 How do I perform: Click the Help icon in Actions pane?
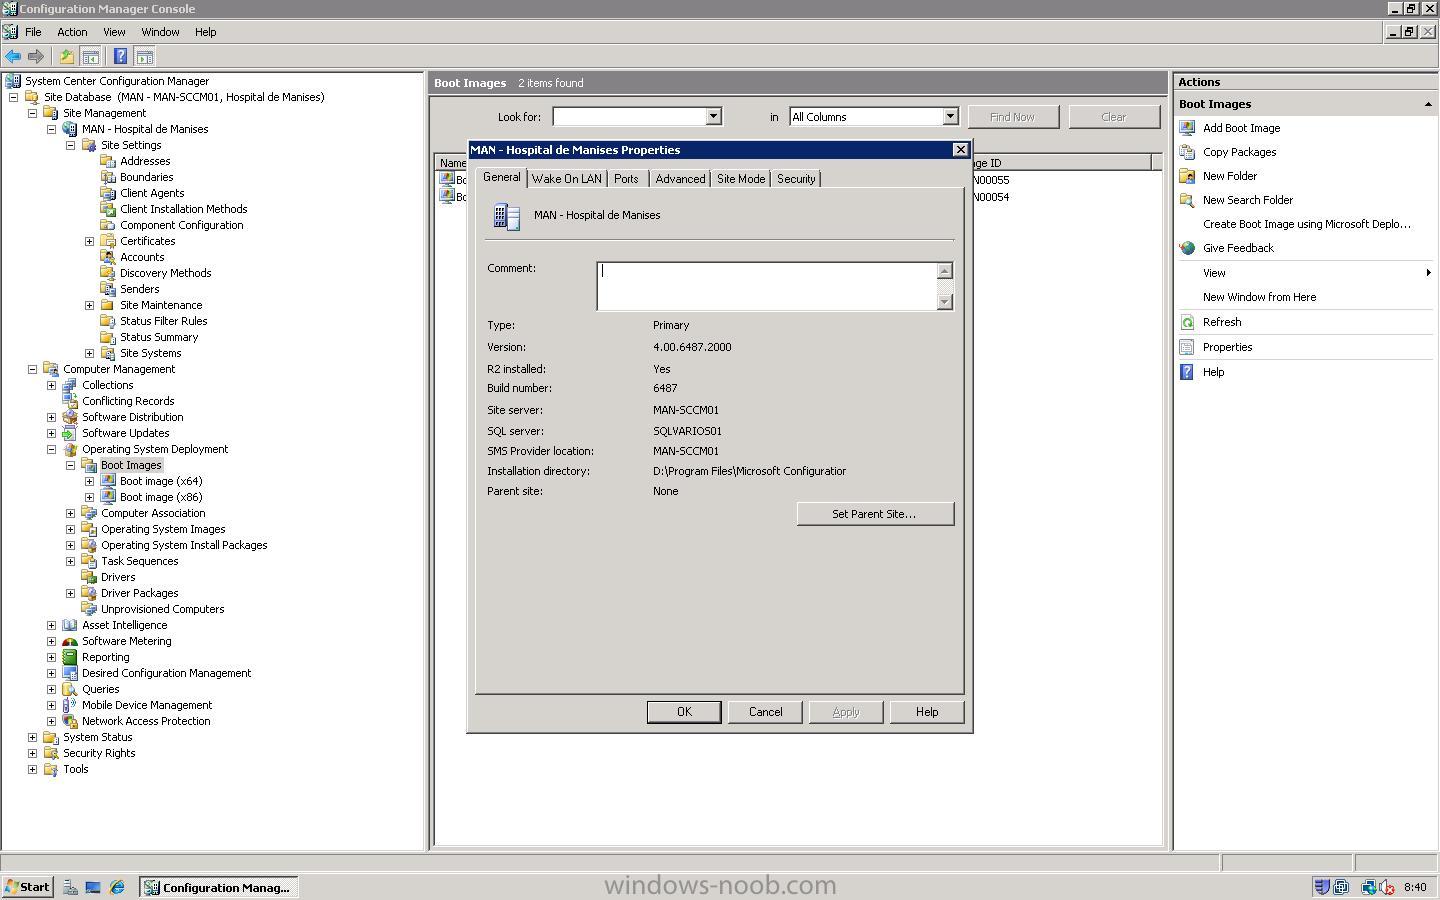(x=1187, y=372)
